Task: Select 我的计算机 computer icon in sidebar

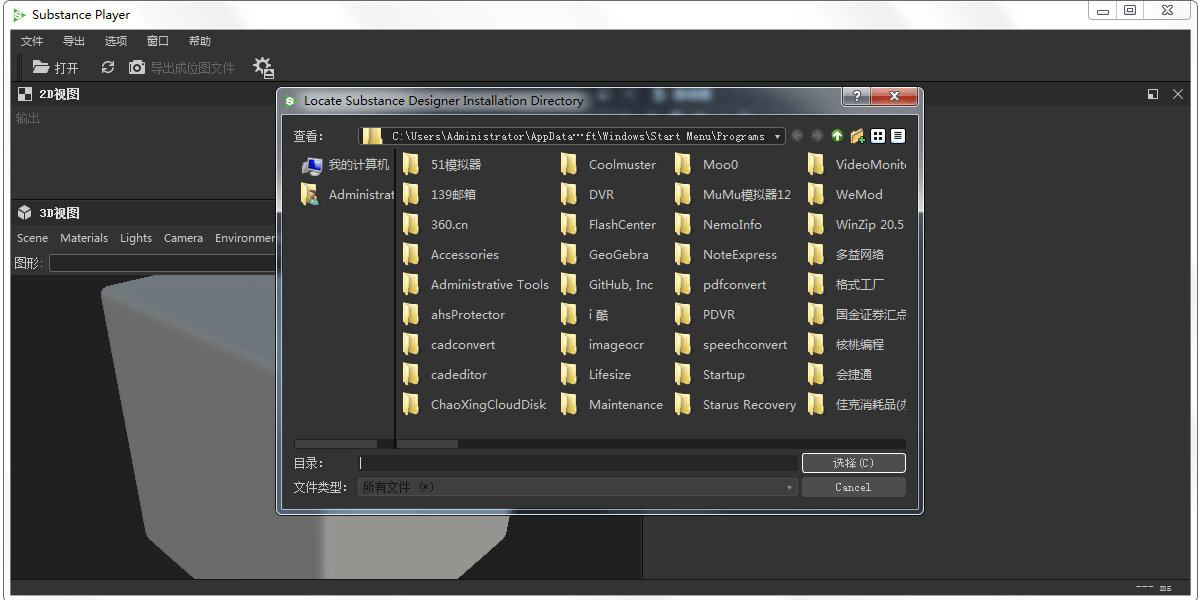Action: point(346,165)
